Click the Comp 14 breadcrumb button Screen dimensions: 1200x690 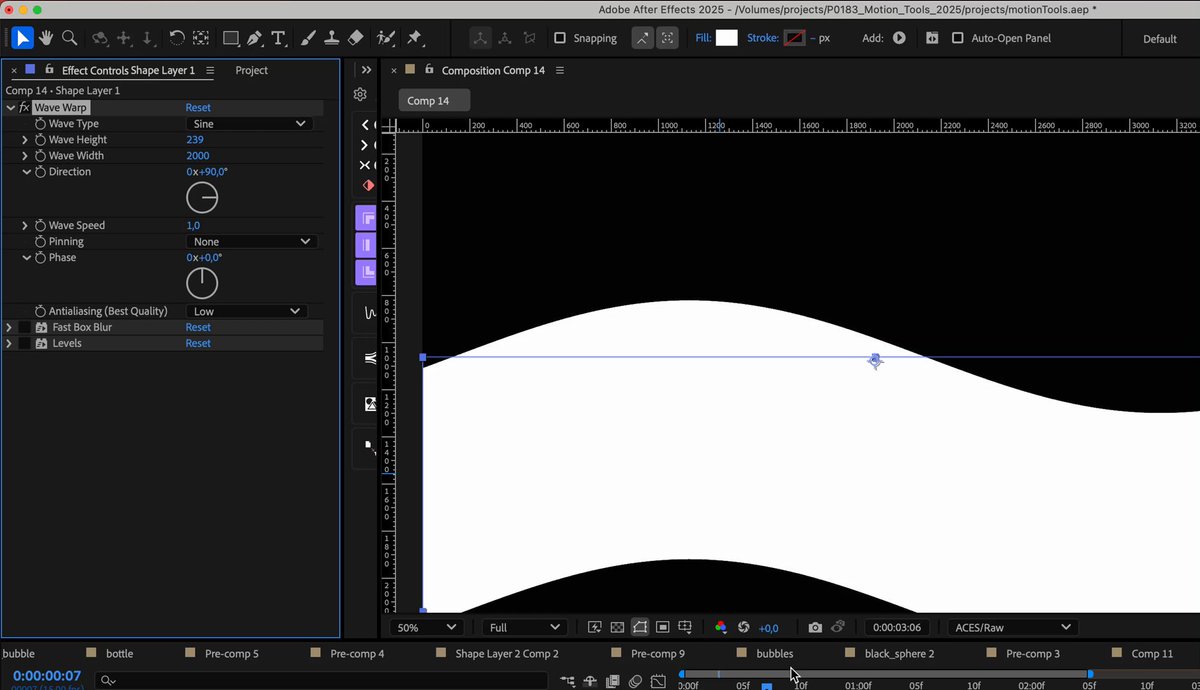[x=433, y=100]
